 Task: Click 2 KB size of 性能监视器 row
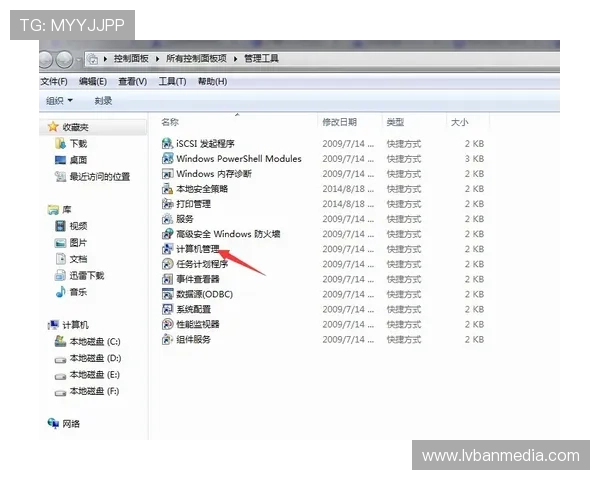[x=474, y=324]
